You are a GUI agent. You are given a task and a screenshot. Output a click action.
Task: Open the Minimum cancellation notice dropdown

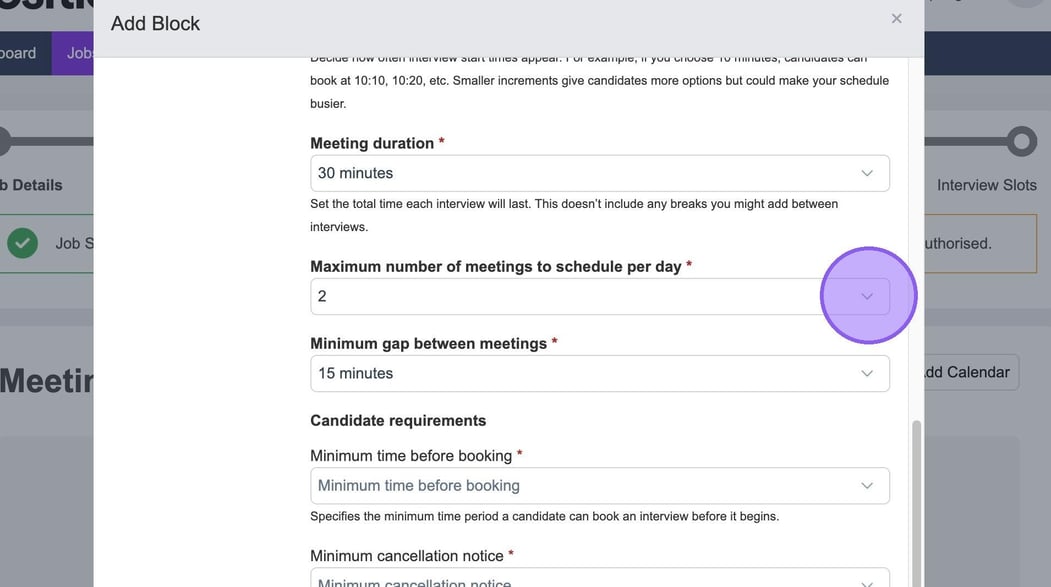click(599, 580)
